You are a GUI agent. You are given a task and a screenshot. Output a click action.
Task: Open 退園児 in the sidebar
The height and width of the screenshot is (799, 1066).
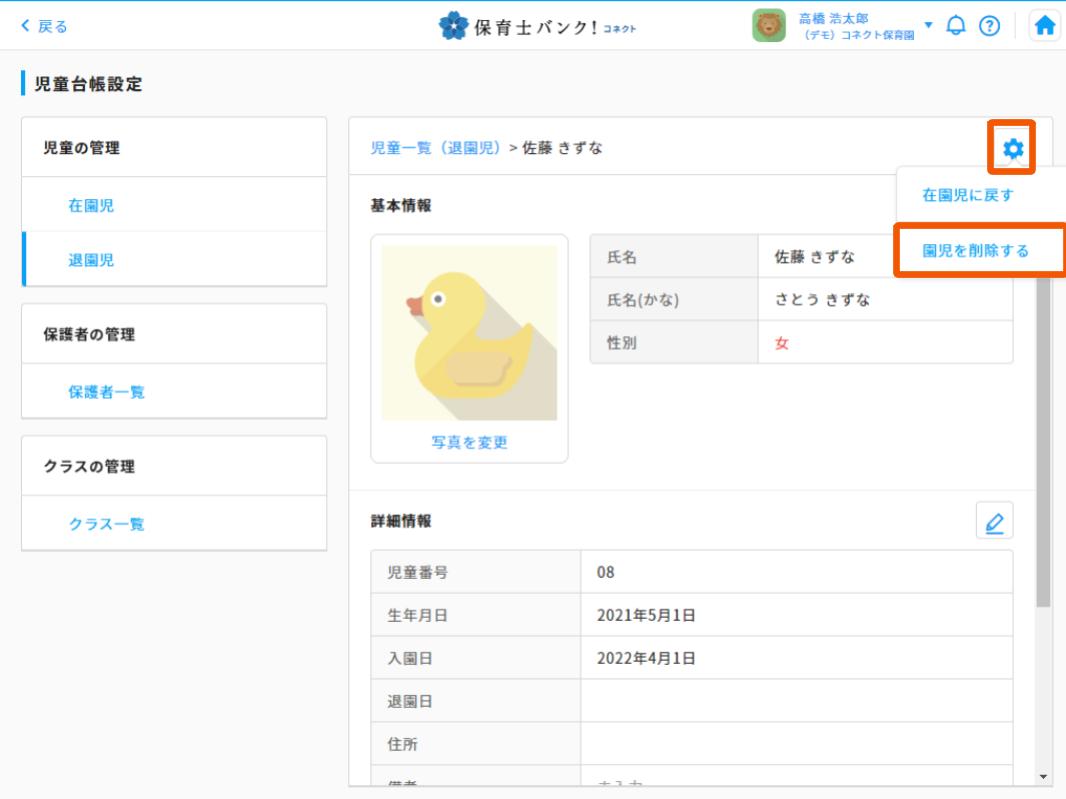pyautogui.click(x=91, y=260)
